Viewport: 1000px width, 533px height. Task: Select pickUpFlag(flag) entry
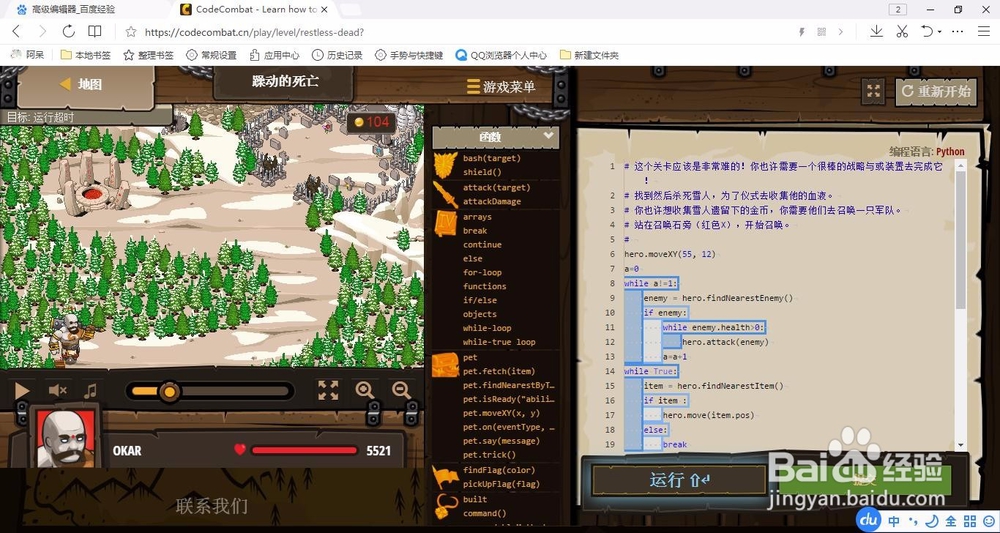point(501,484)
